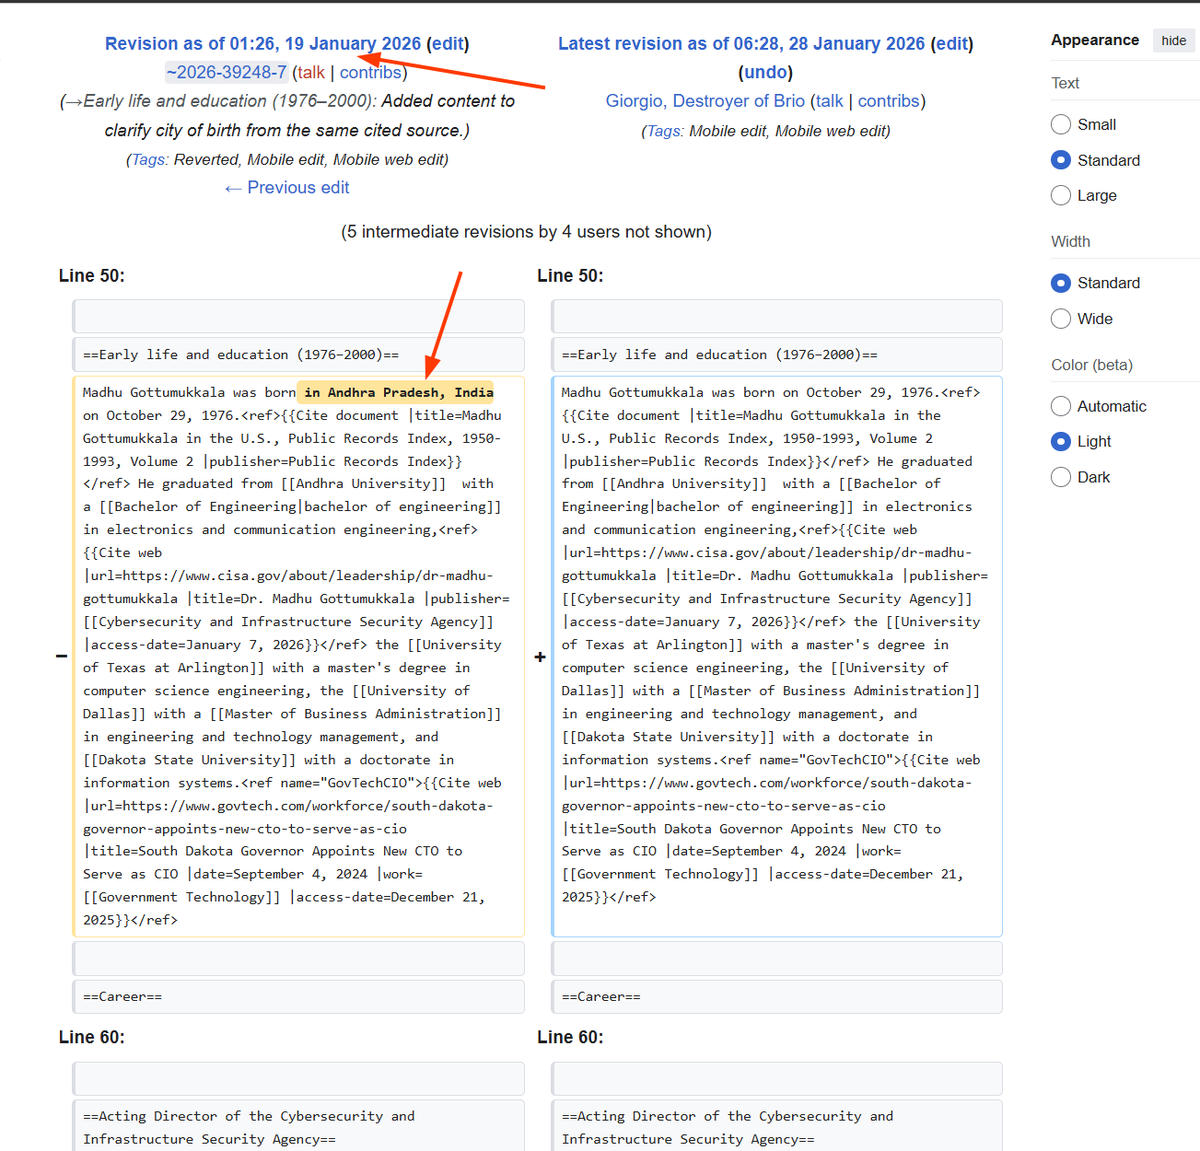Select Standard width layout
Viewport: 1200px width, 1151px height.
(x=1060, y=283)
